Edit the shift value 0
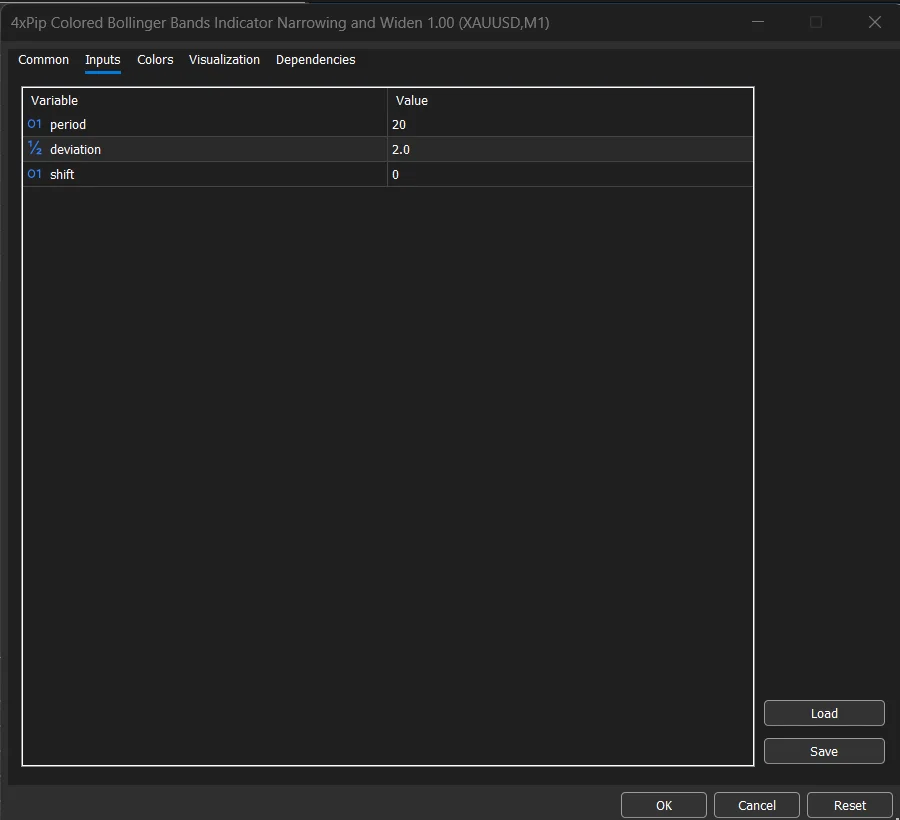The image size is (900, 820). [x=570, y=174]
